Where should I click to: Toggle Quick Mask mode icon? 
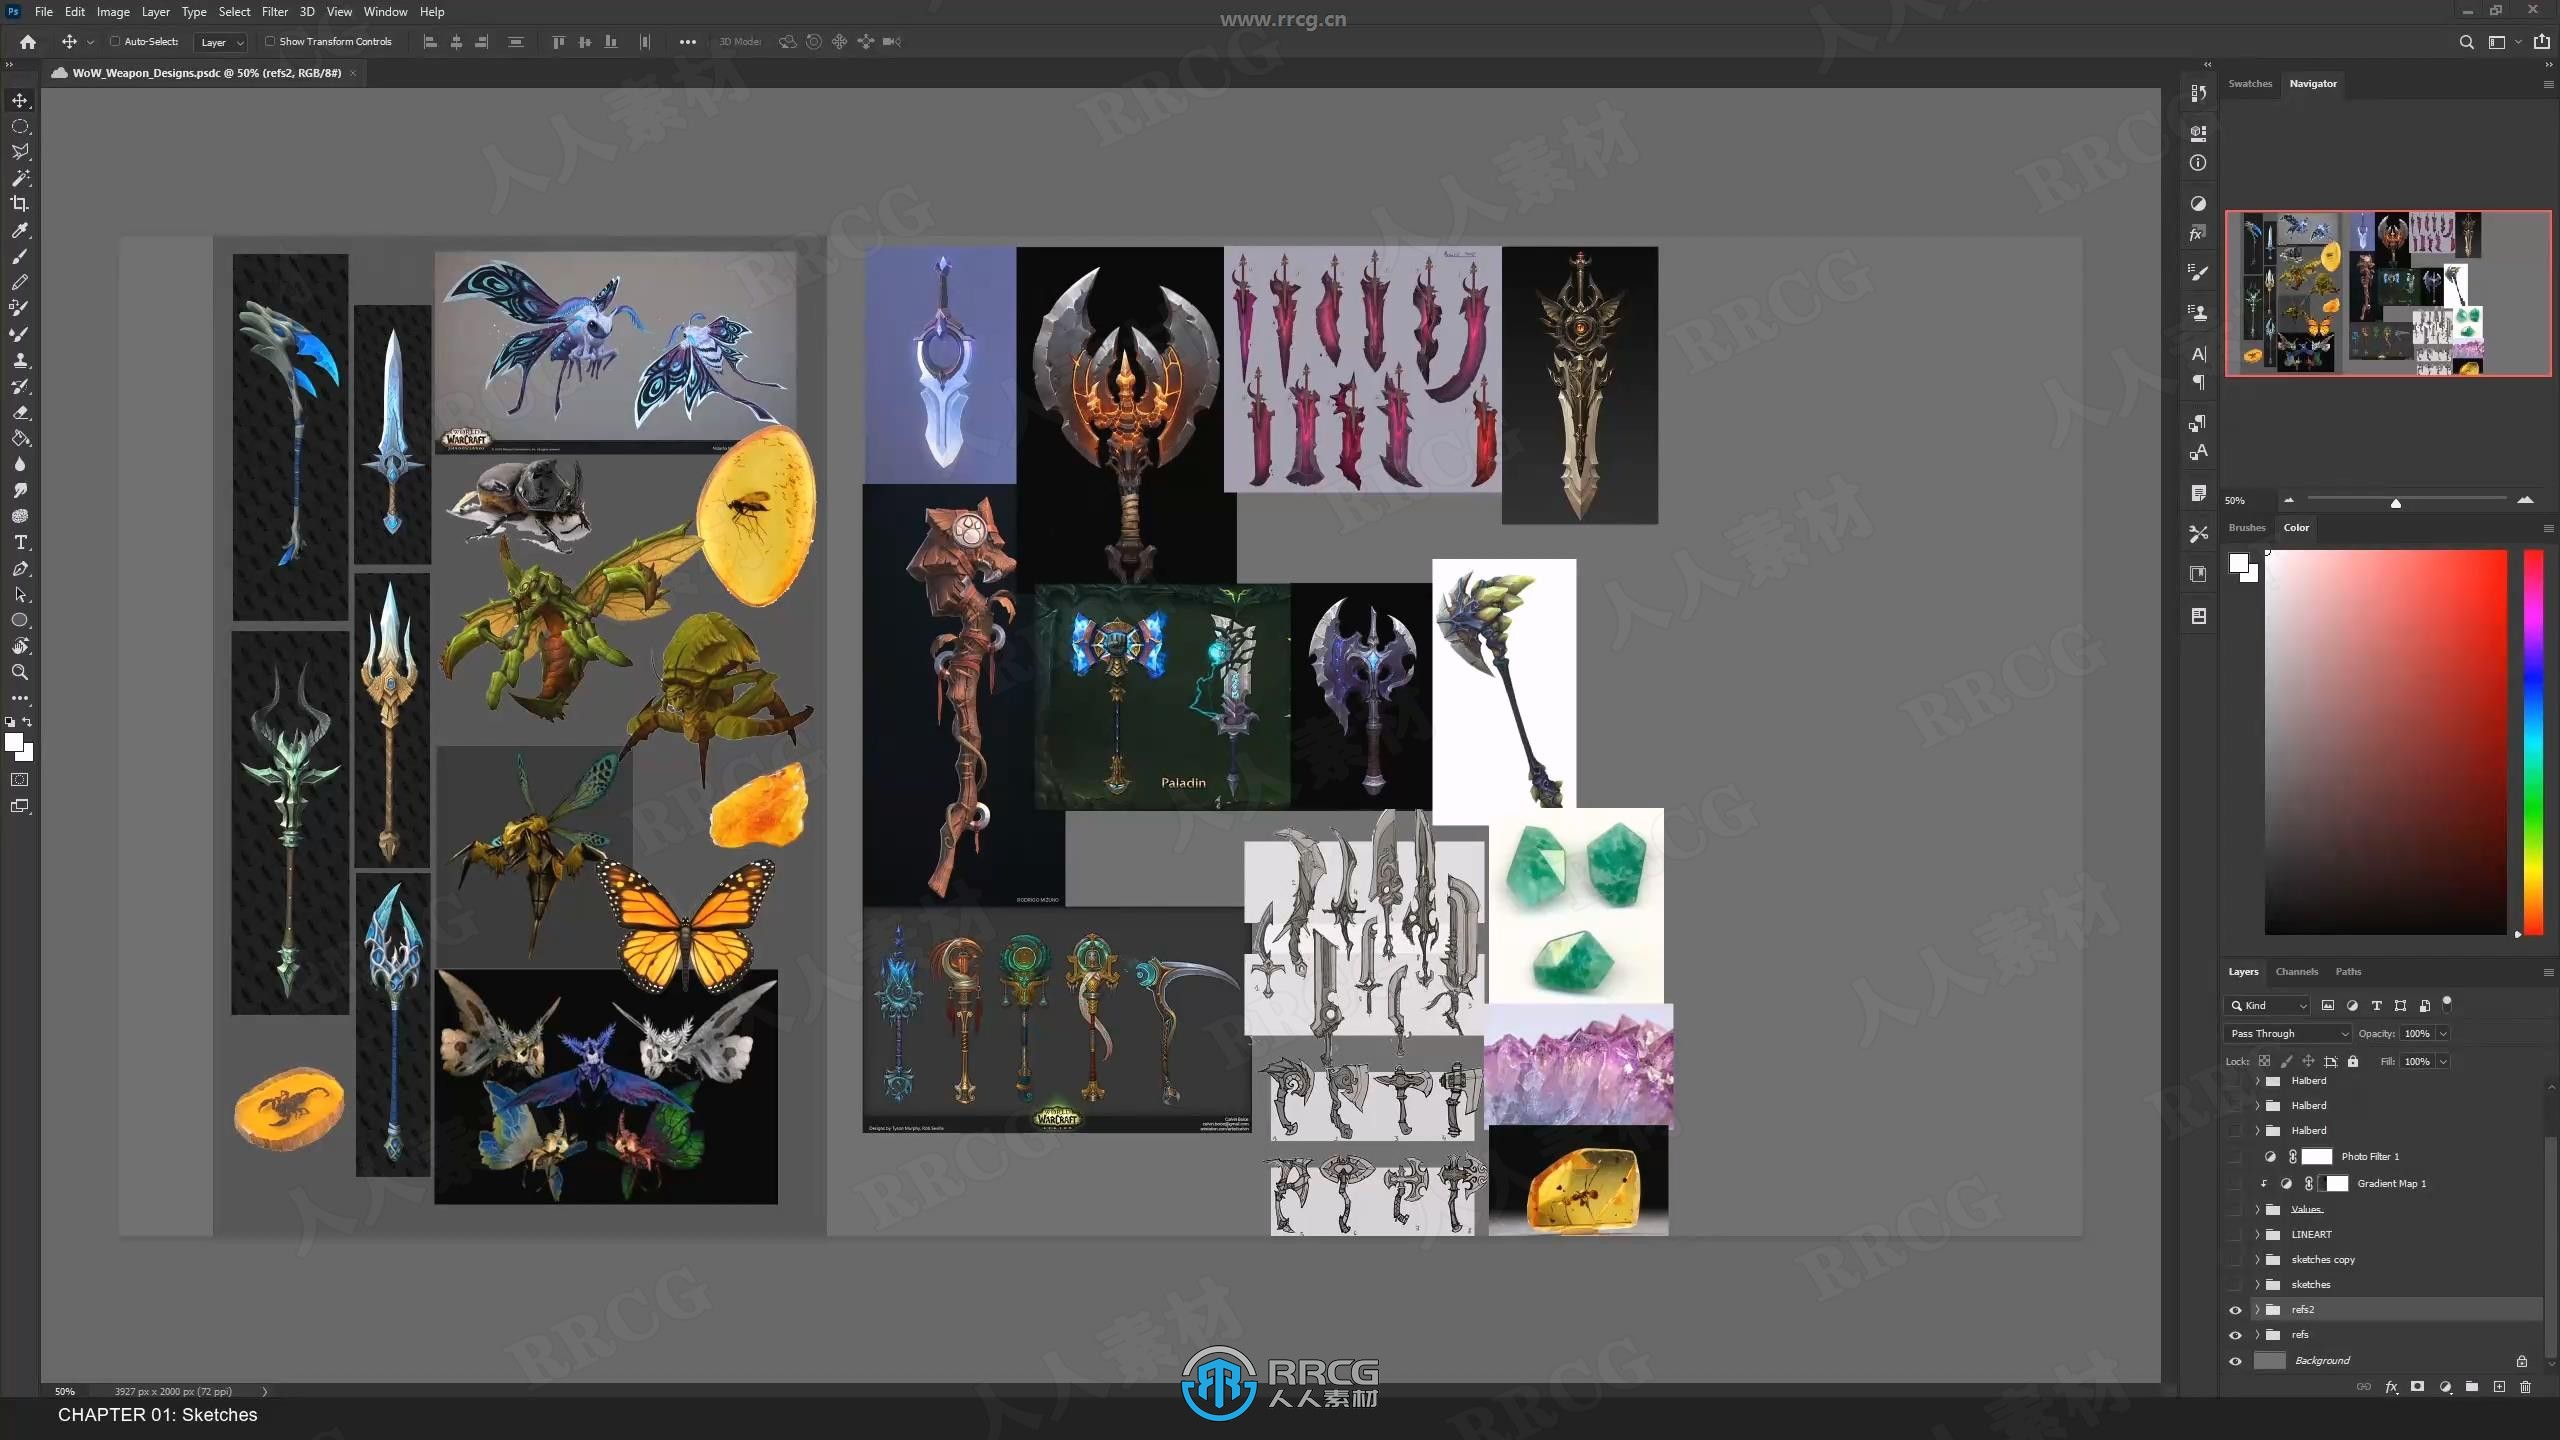click(20, 780)
